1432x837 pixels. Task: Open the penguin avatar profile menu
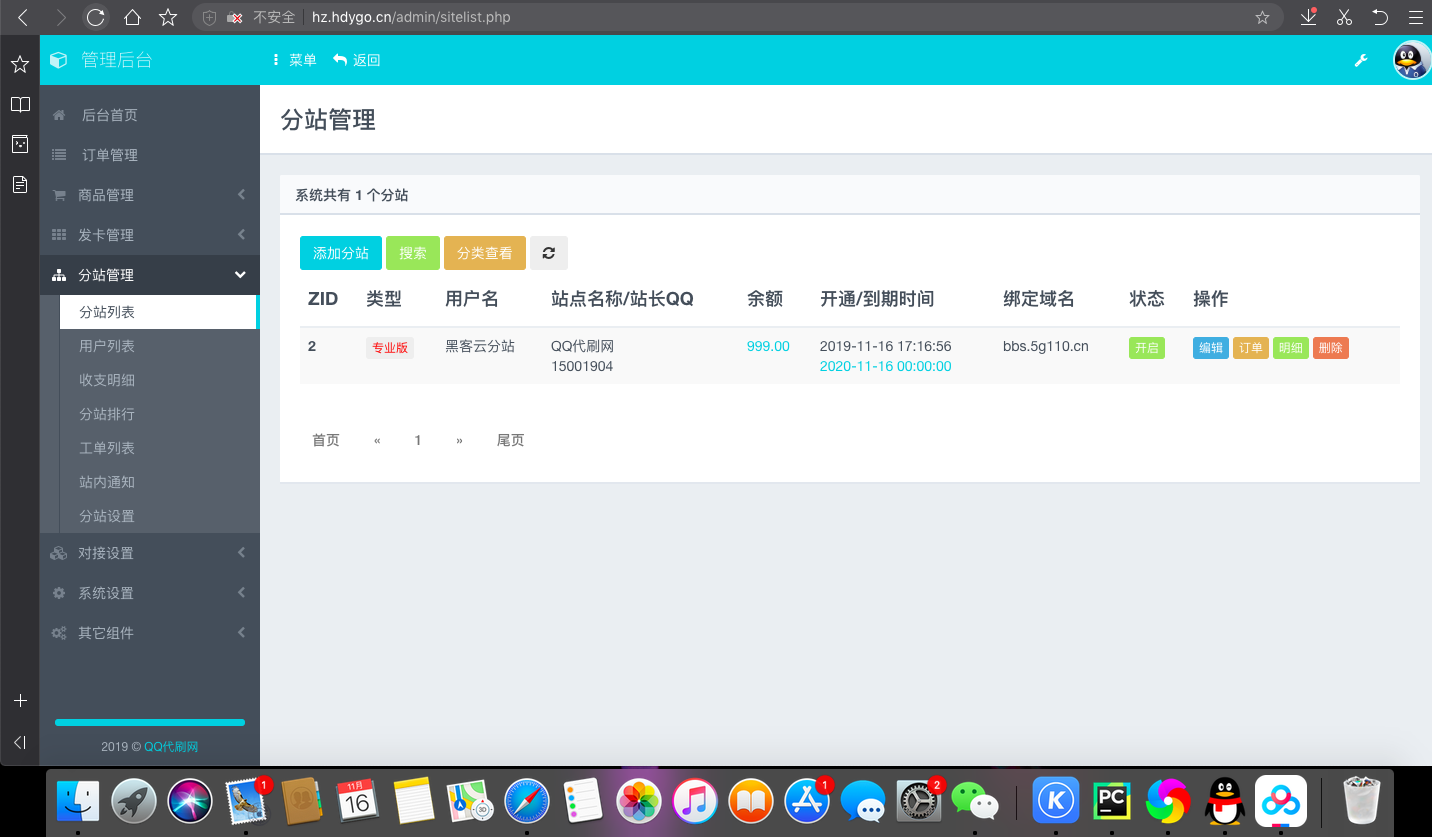point(1411,60)
